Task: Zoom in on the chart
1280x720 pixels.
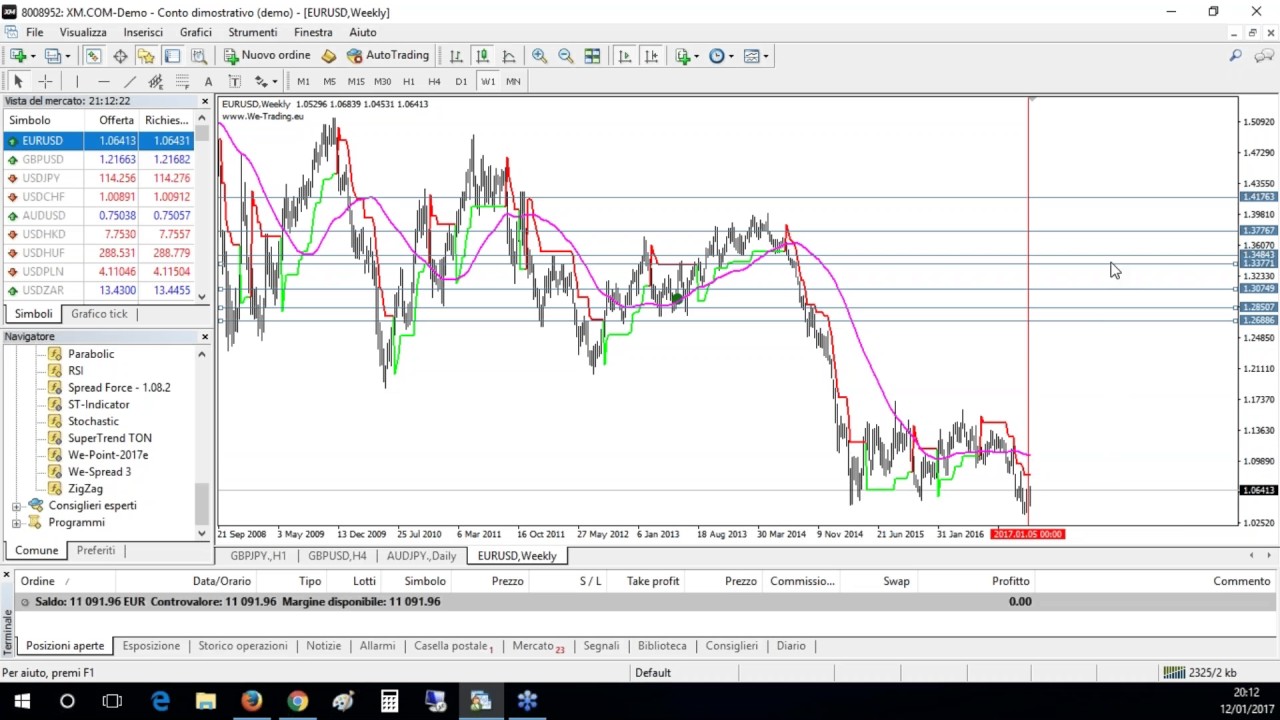Action: (x=540, y=56)
